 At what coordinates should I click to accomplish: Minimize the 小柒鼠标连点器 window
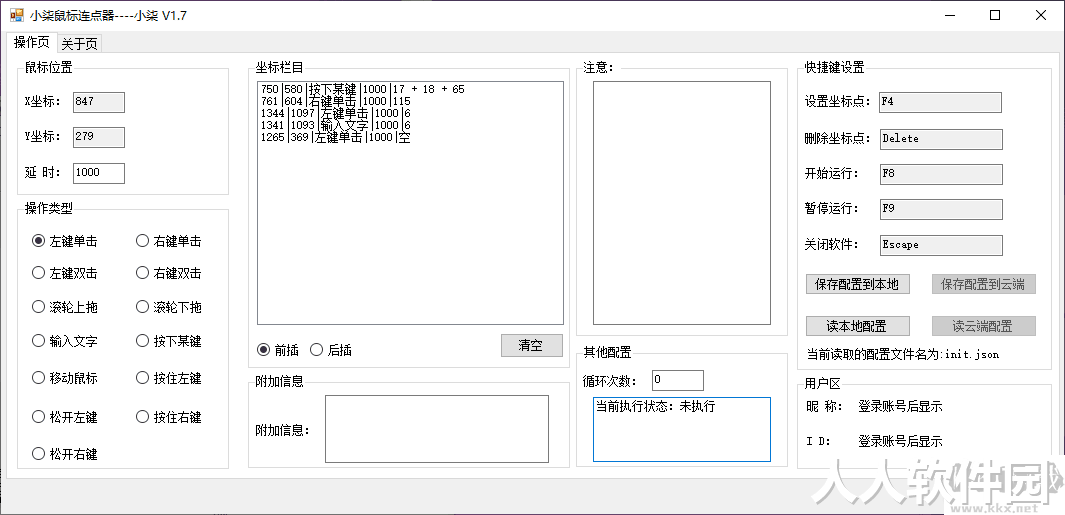(948, 16)
